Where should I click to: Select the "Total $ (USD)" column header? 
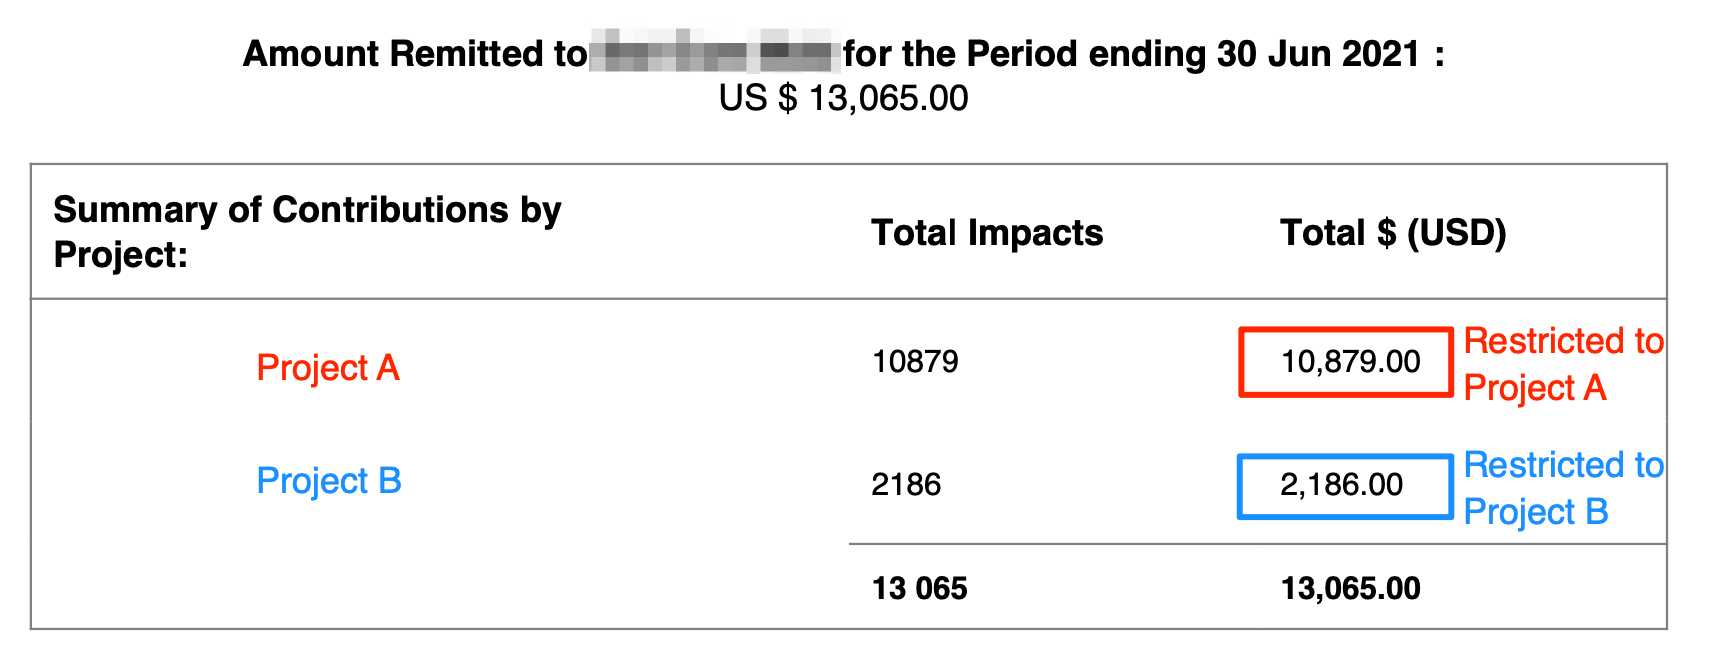pos(1392,233)
